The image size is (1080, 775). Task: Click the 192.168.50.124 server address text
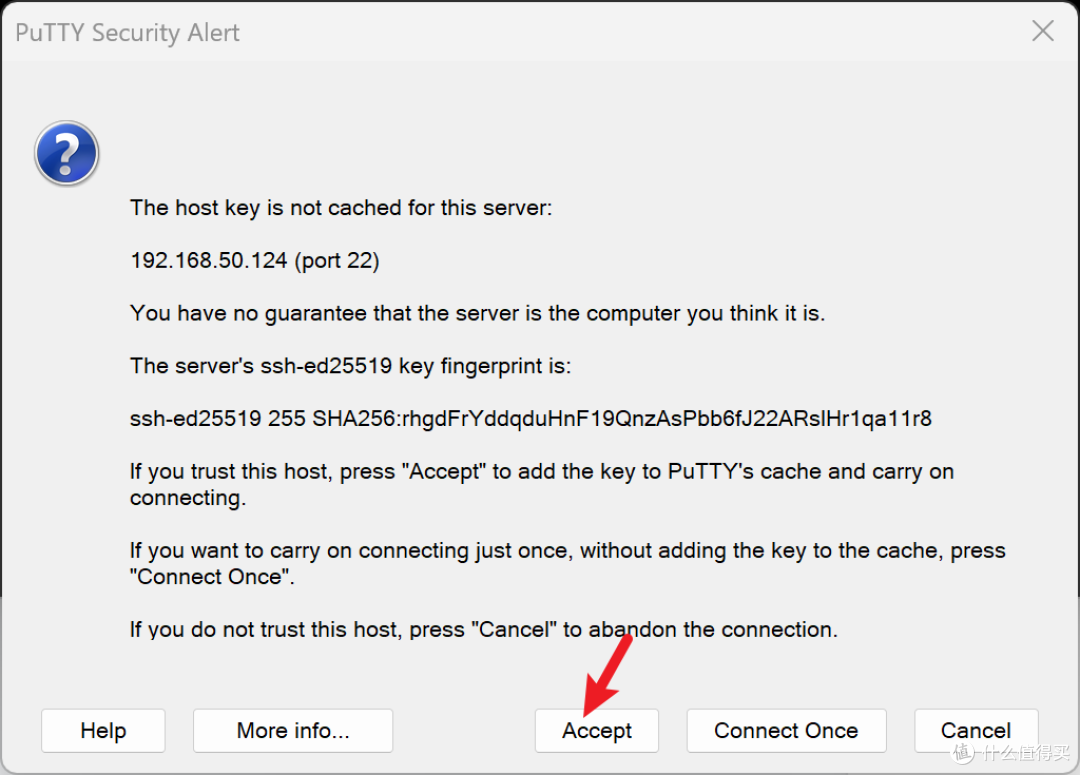(209, 260)
